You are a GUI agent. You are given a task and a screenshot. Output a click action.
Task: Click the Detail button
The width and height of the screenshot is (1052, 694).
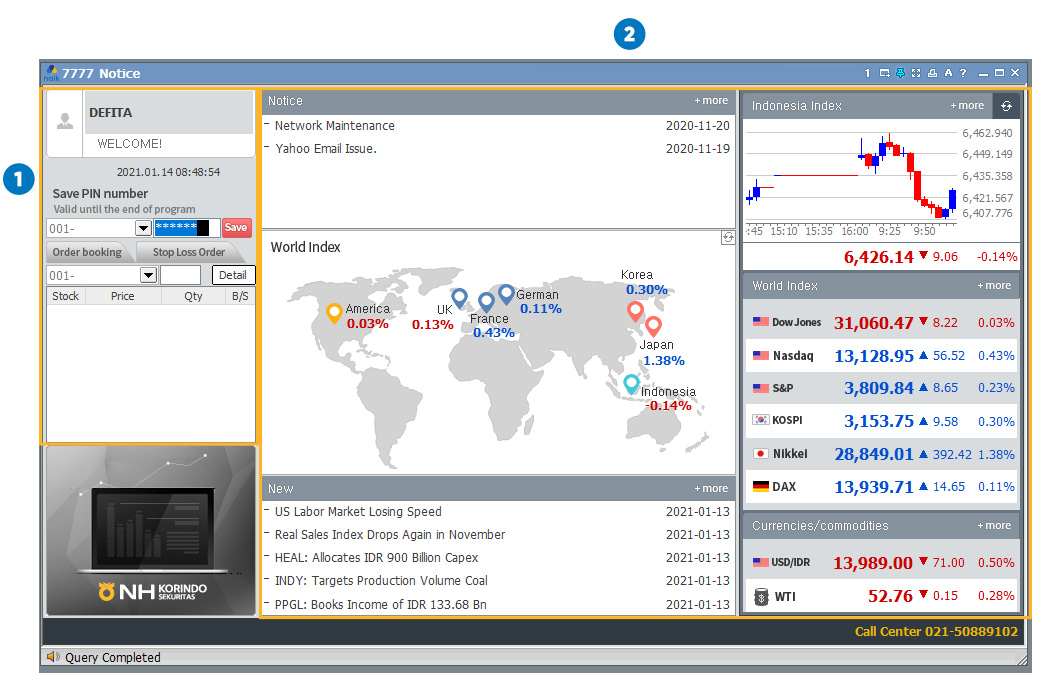(233, 275)
